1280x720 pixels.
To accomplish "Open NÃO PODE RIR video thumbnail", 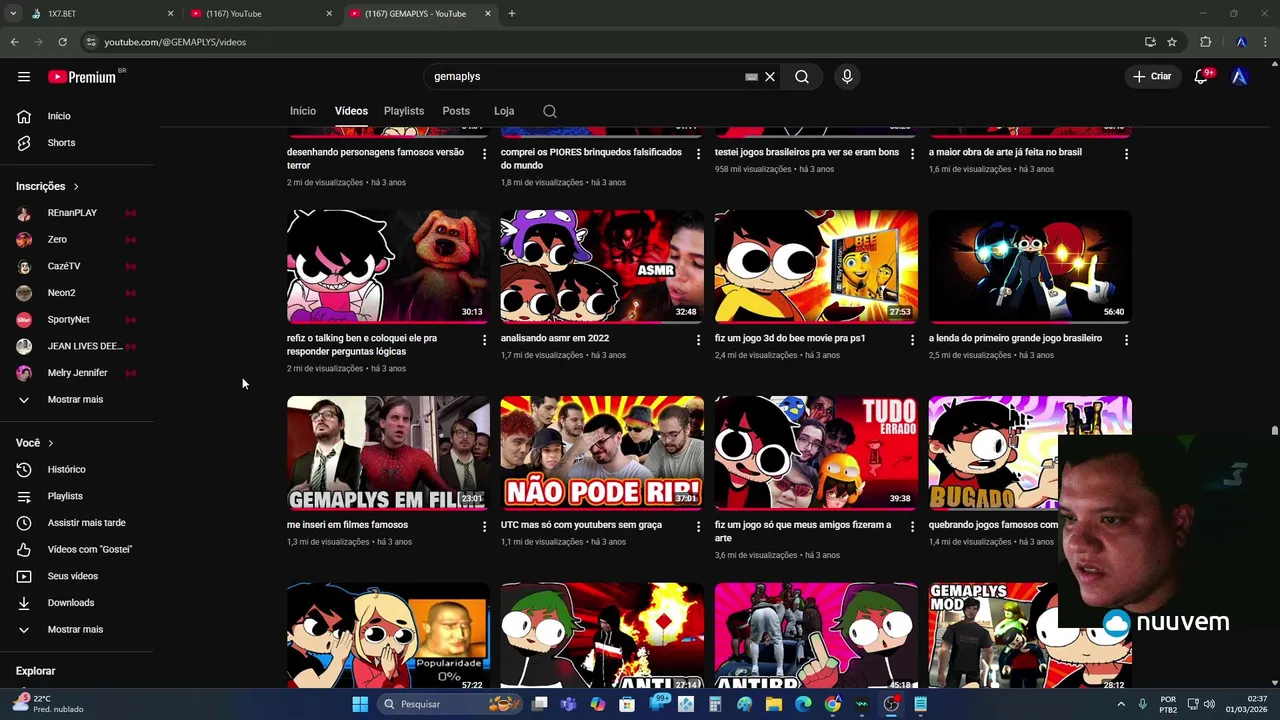I will pyautogui.click(x=602, y=453).
